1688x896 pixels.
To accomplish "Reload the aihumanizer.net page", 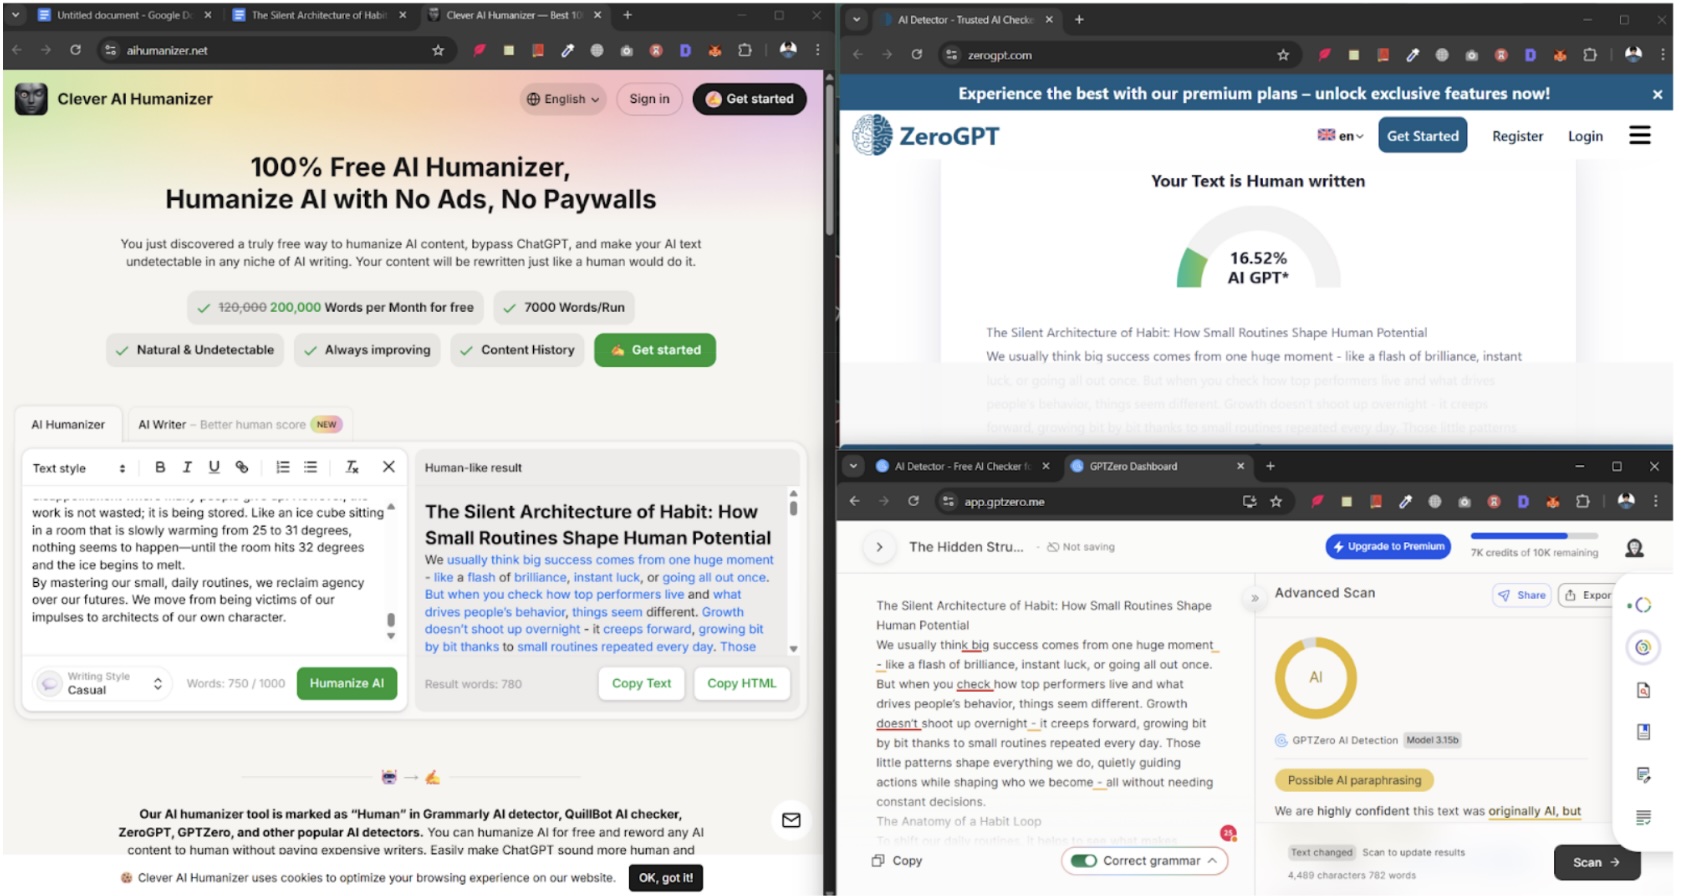I will [x=76, y=50].
